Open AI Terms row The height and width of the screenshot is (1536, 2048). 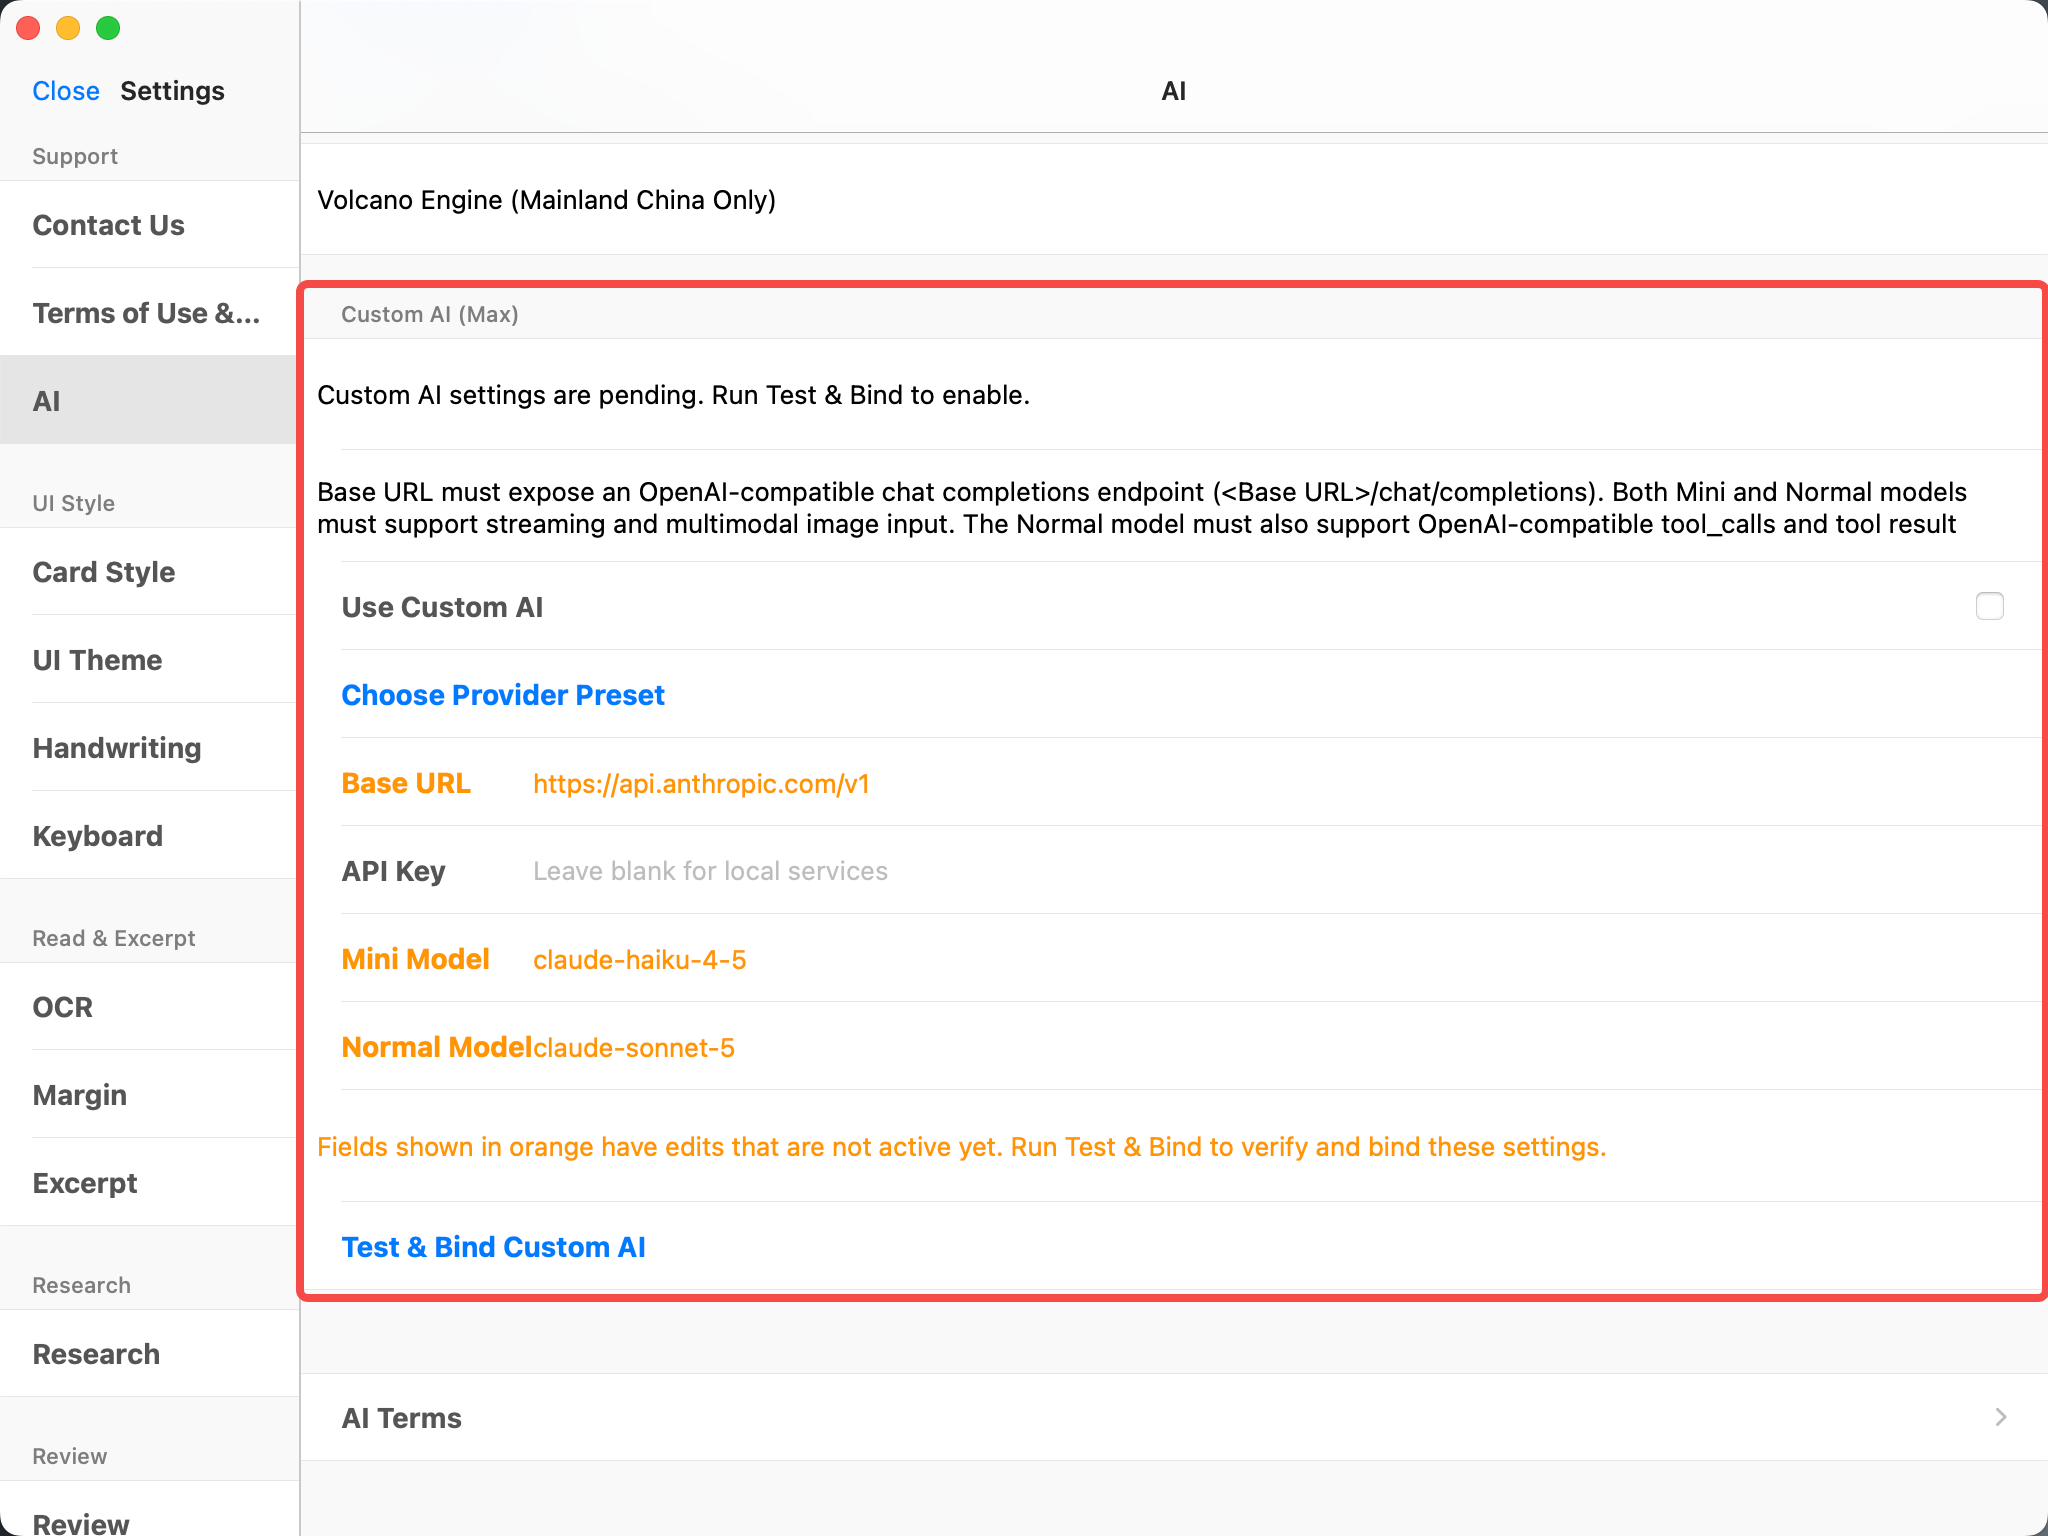[x=1174, y=1417]
